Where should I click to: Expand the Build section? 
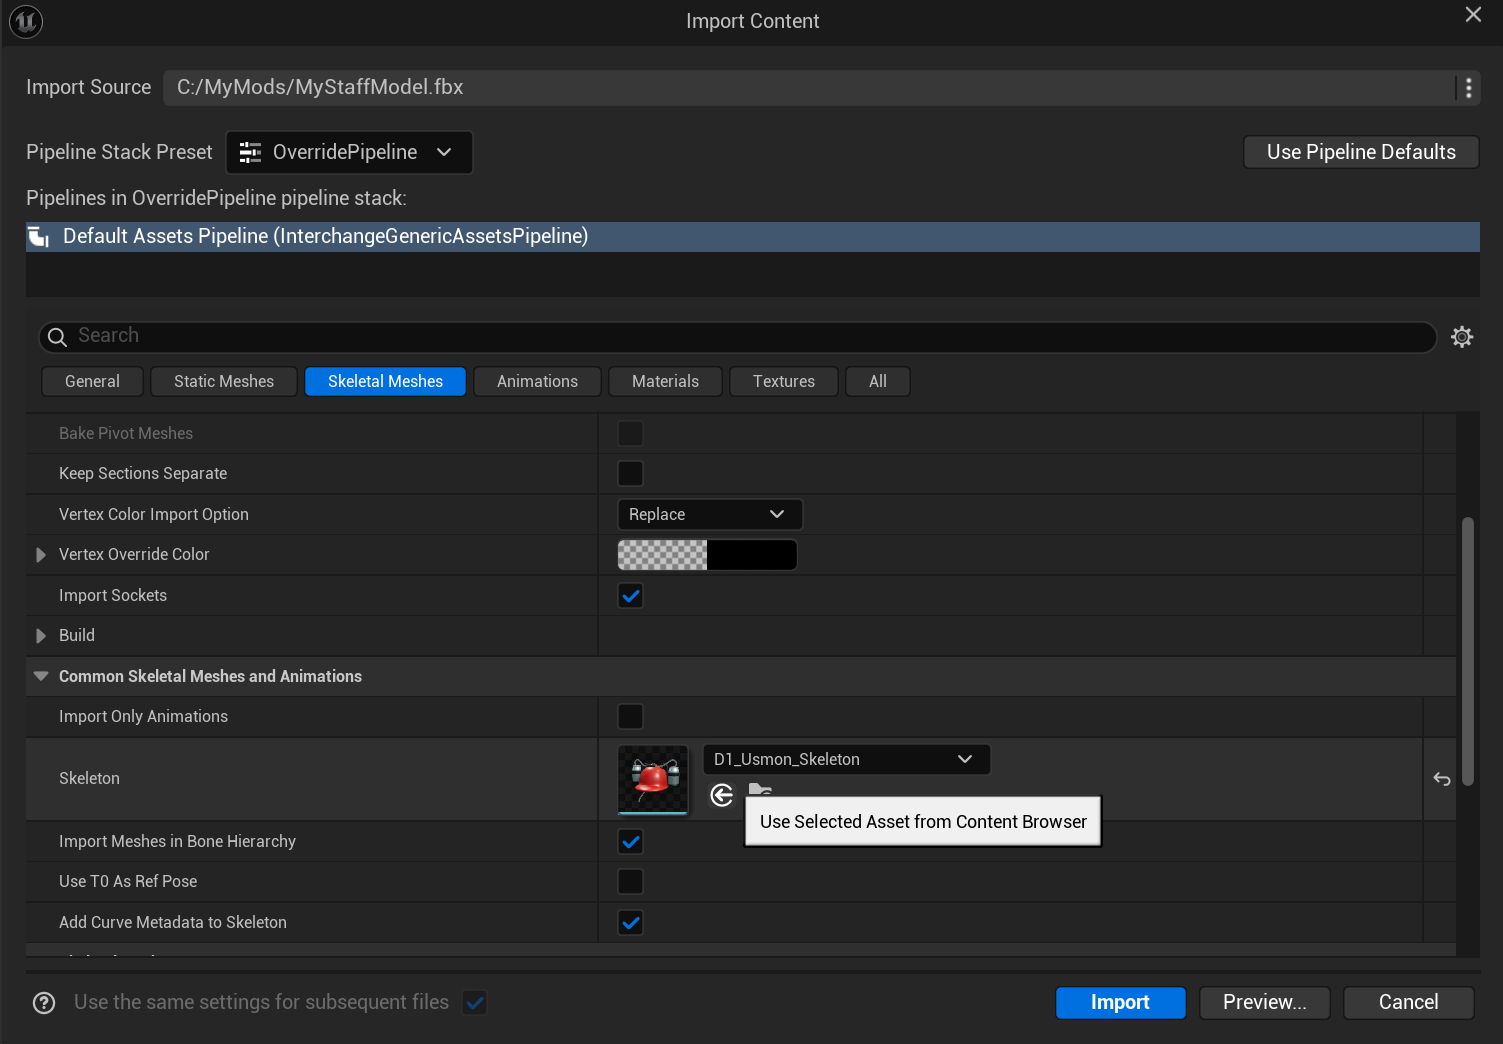(x=41, y=636)
